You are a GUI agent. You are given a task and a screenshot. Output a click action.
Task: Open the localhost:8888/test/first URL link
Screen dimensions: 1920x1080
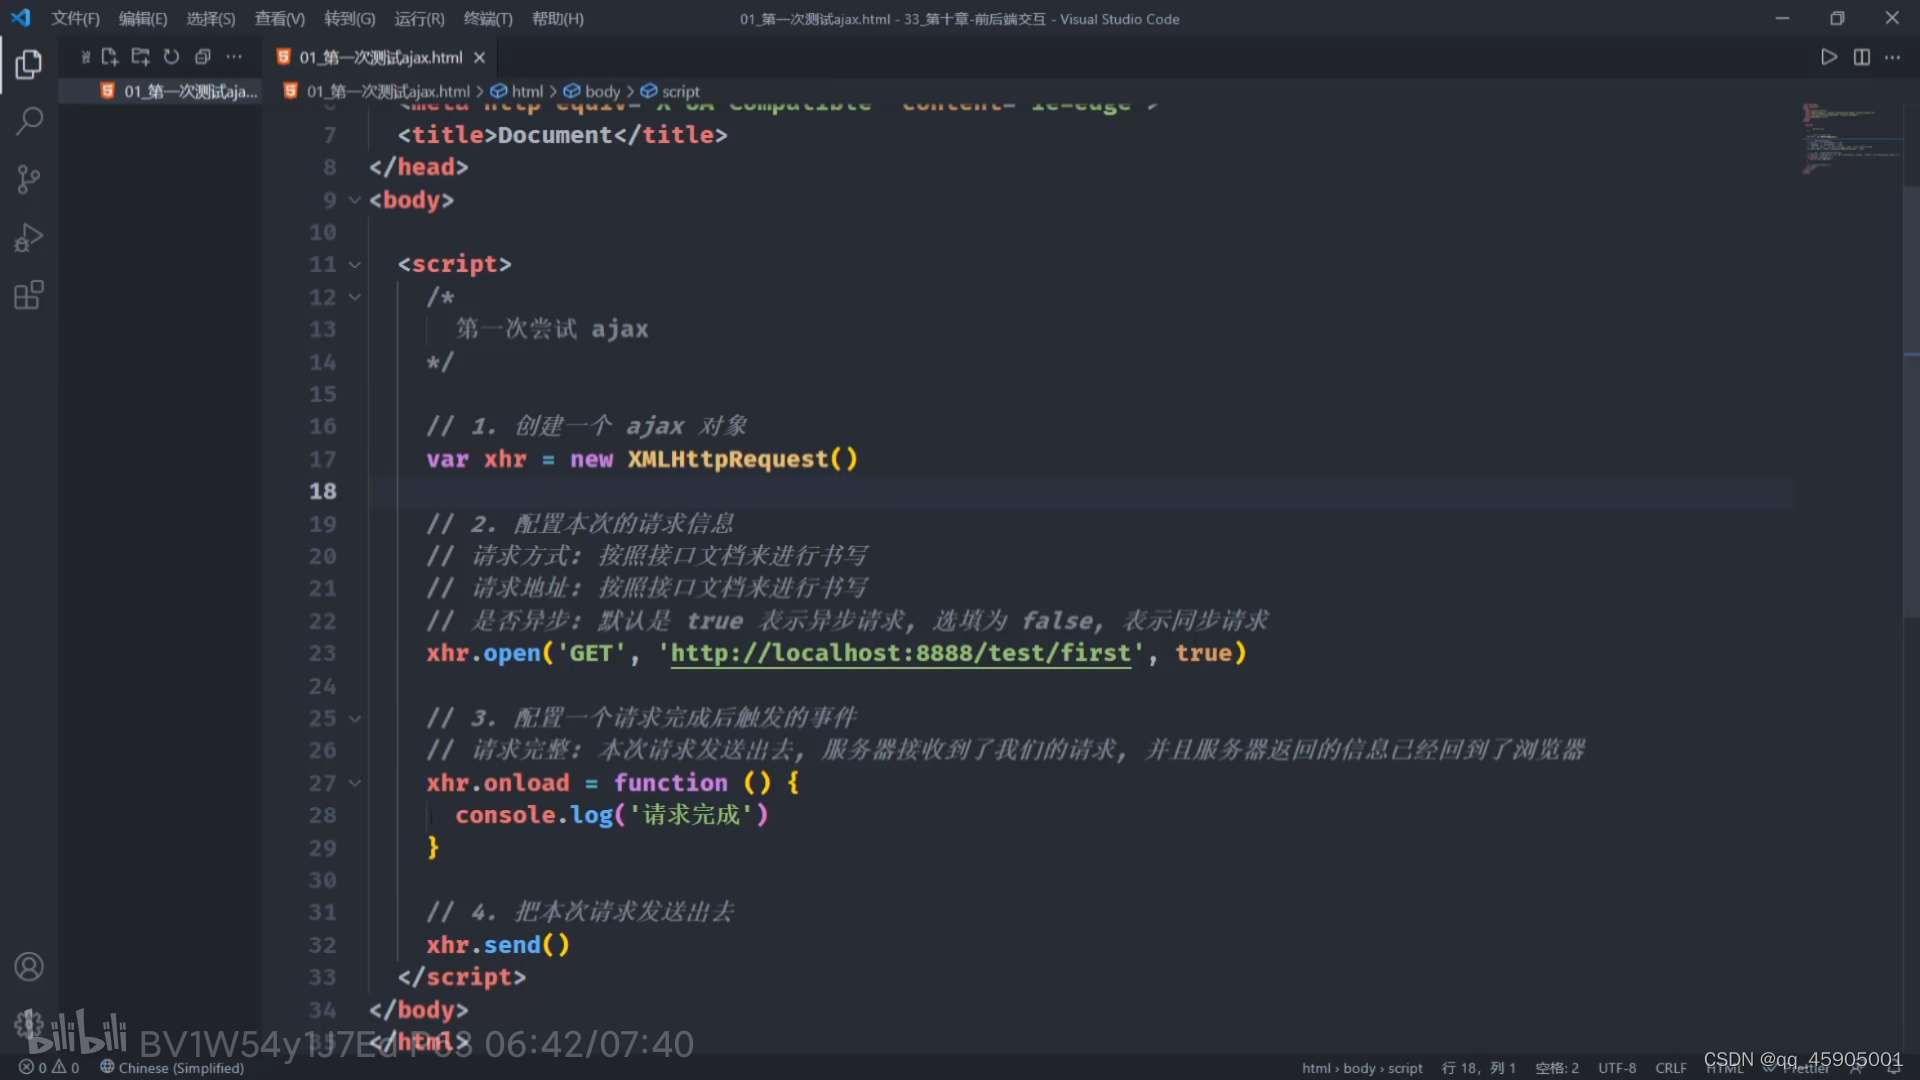900,654
